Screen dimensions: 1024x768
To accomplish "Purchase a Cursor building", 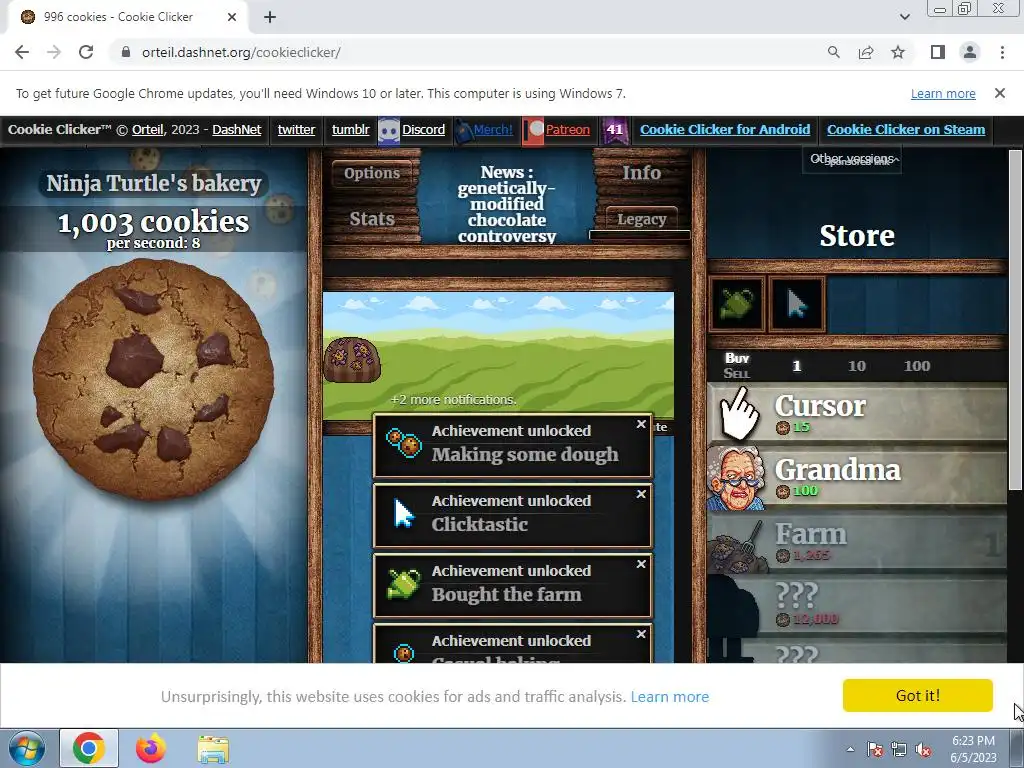I will [857, 413].
